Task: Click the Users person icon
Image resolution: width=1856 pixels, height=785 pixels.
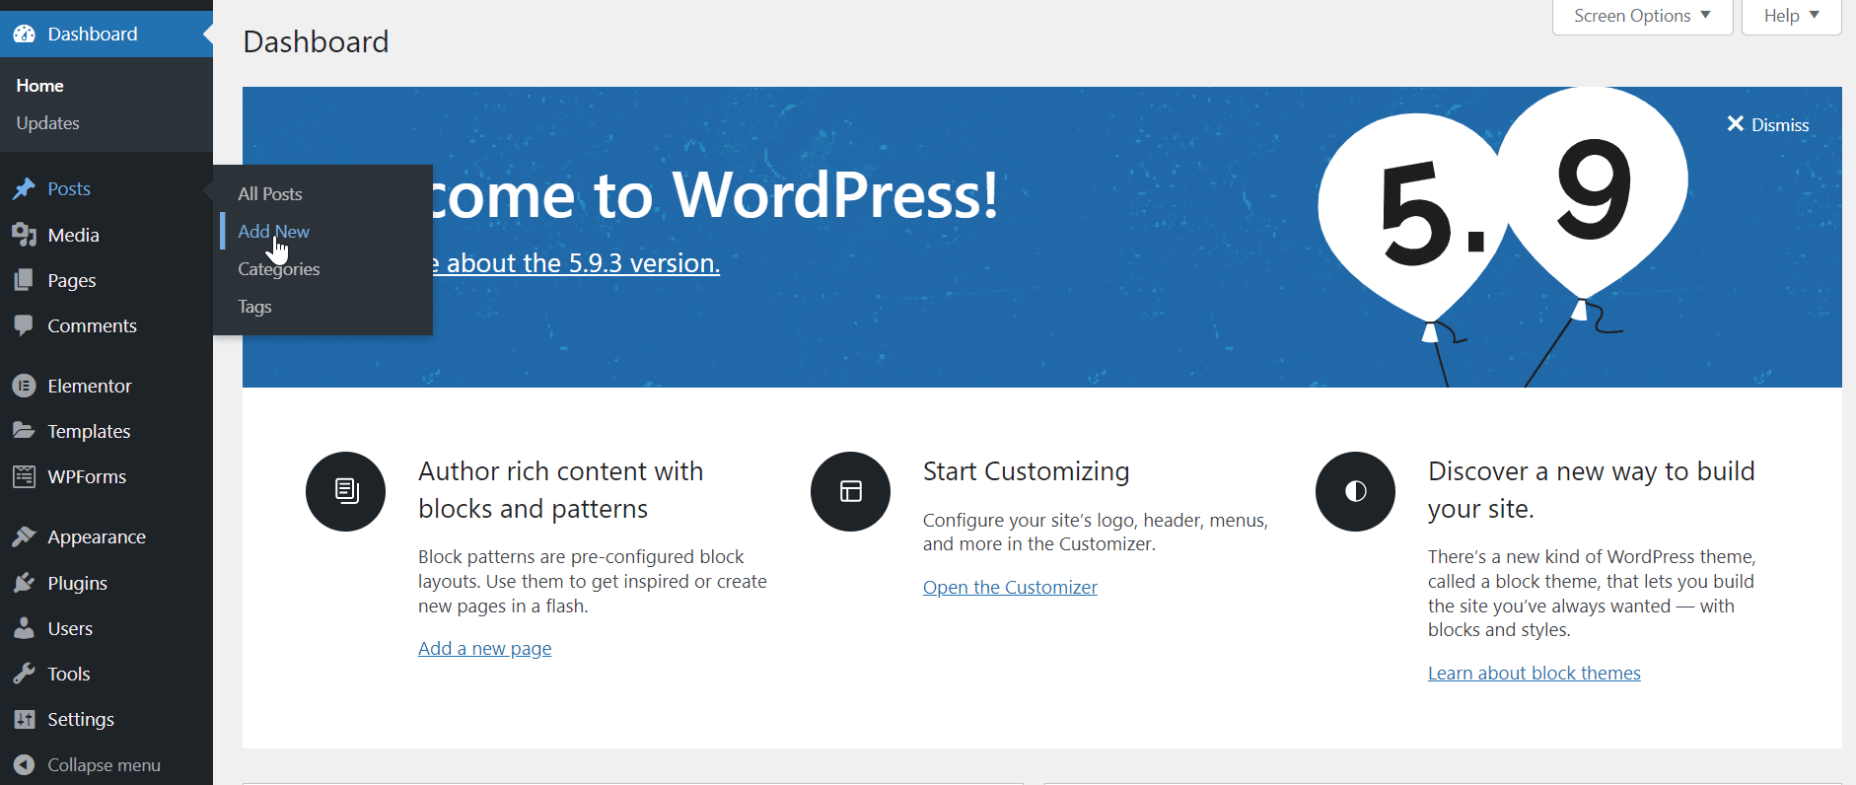Action: (24, 629)
